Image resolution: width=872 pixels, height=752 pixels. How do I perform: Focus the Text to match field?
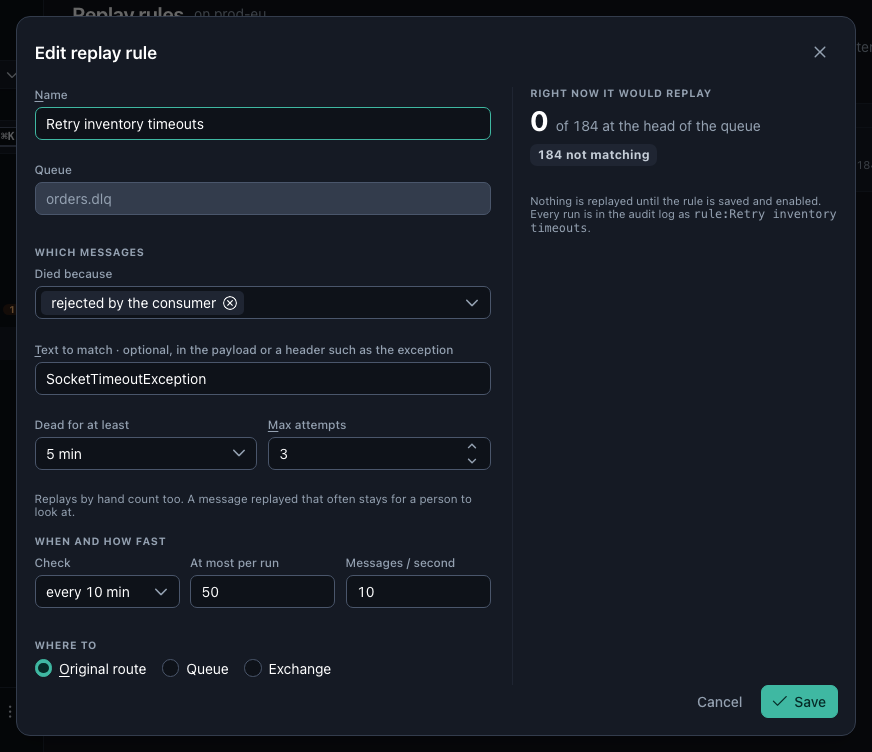click(262, 379)
